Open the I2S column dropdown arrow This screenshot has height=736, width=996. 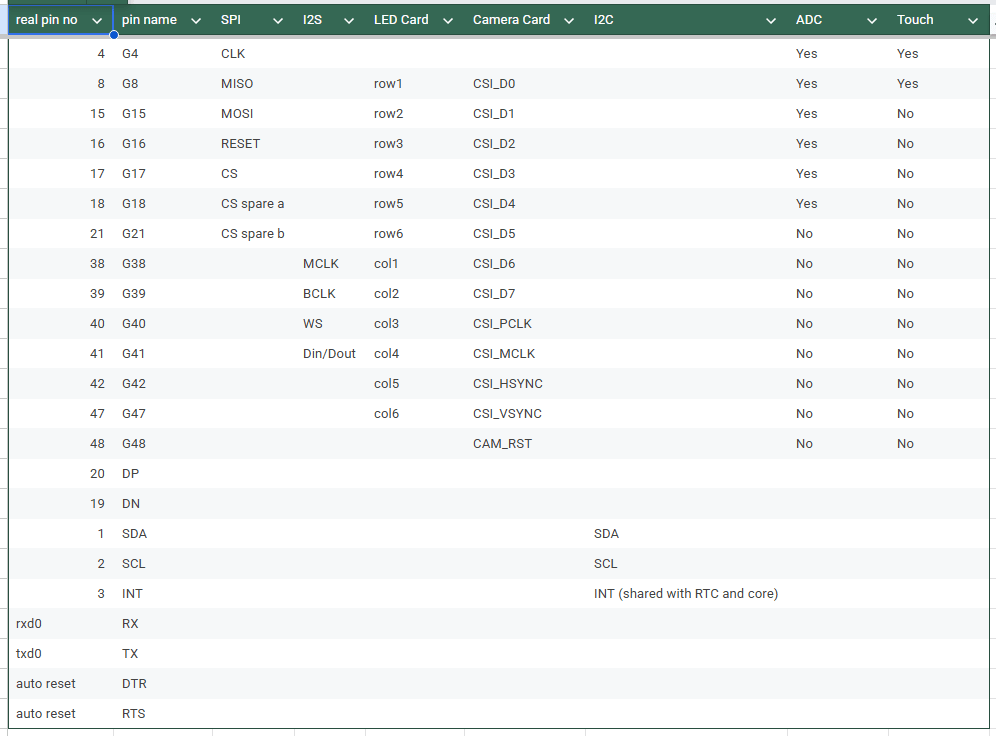349,20
